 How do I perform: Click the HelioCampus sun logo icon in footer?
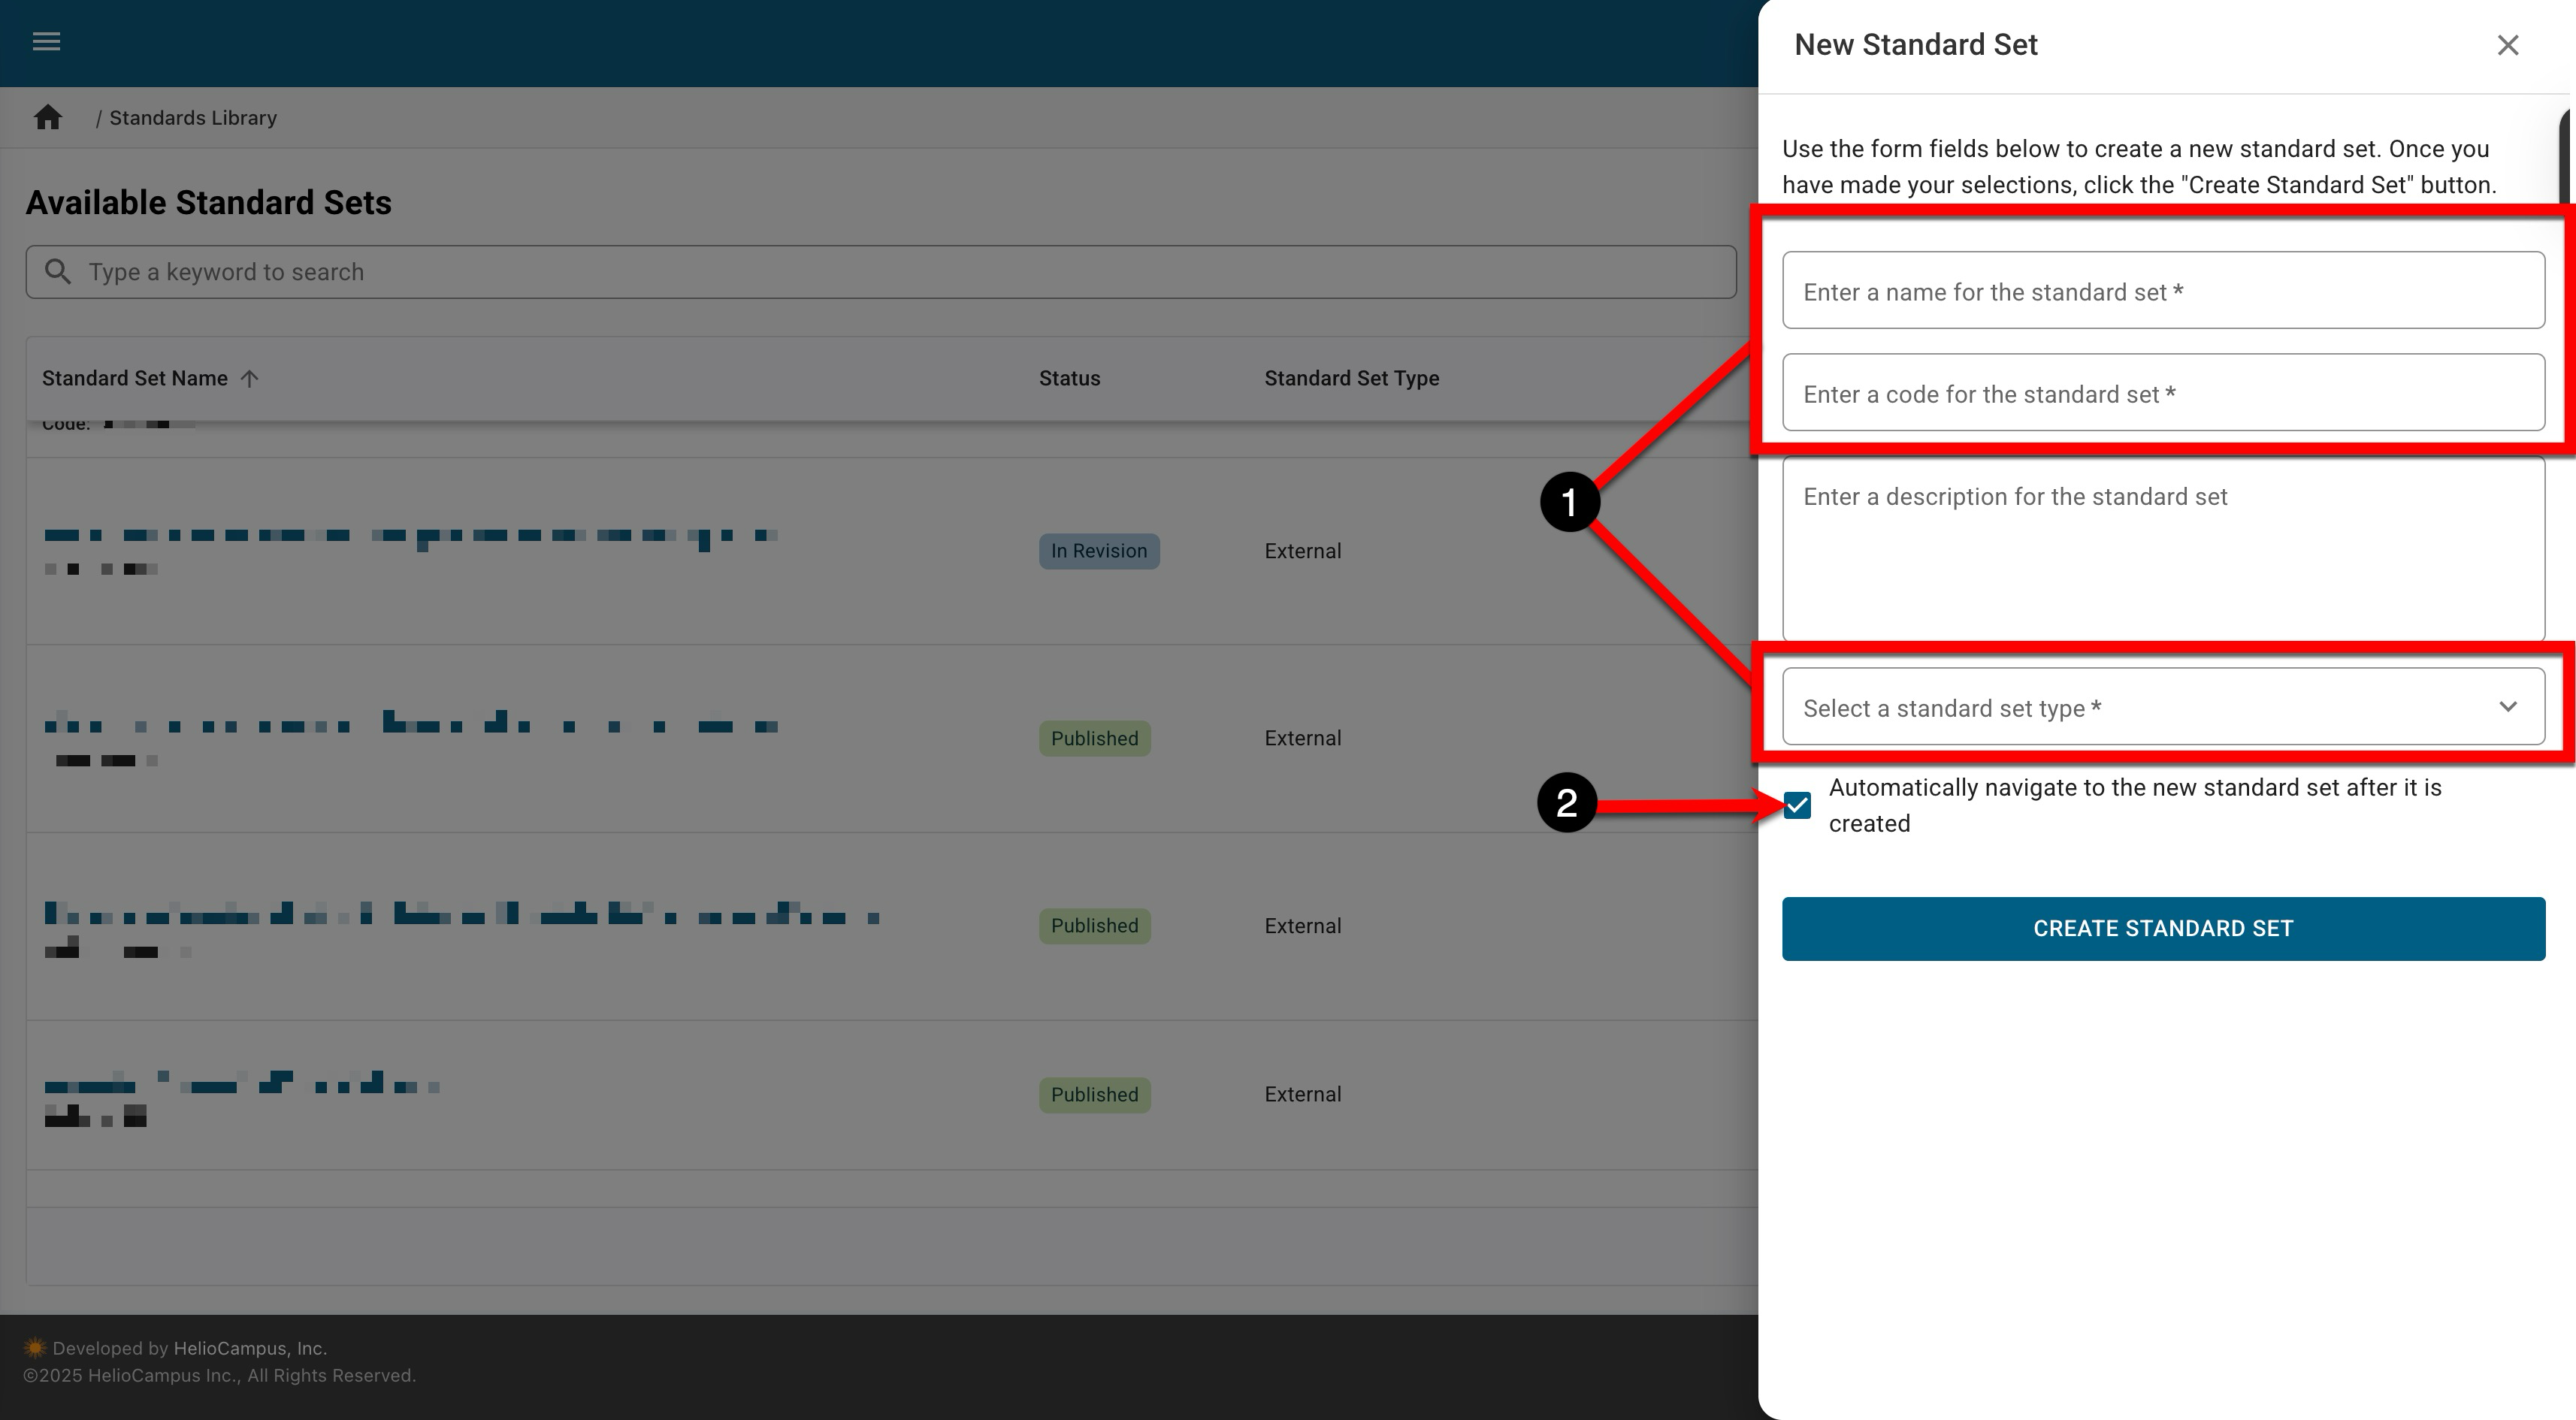click(x=35, y=1347)
